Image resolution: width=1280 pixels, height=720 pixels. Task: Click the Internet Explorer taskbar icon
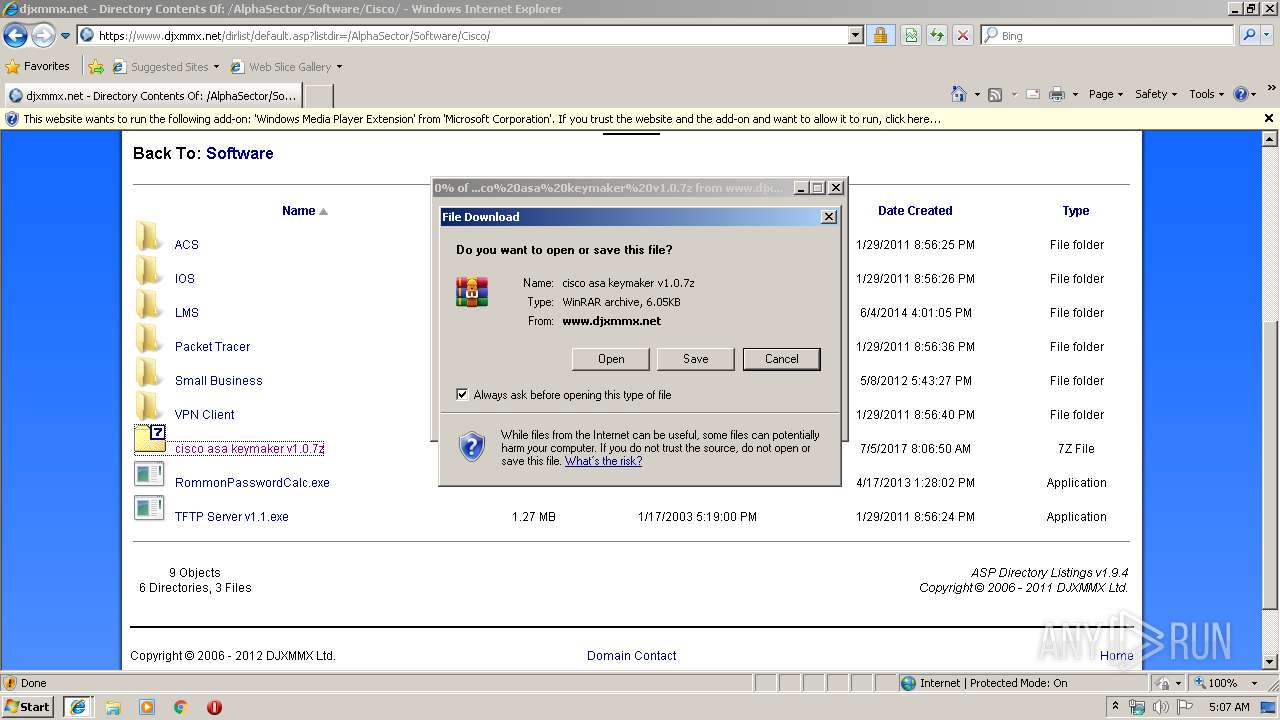(x=78, y=707)
